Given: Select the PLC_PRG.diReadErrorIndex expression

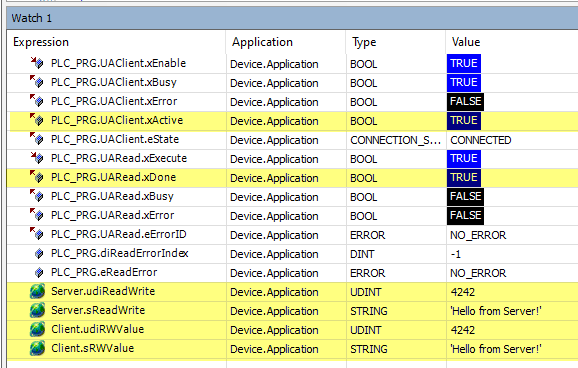Looking at the screenshot, I should coord(119,253).
